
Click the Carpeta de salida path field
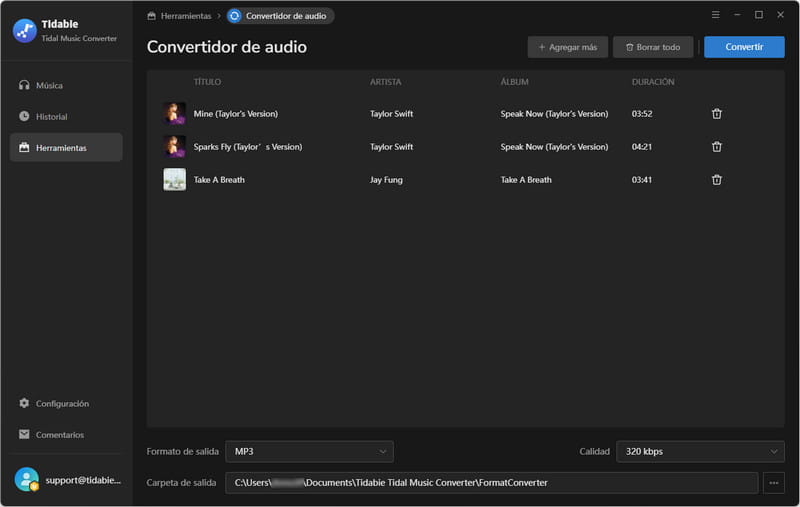pos(491,483)
